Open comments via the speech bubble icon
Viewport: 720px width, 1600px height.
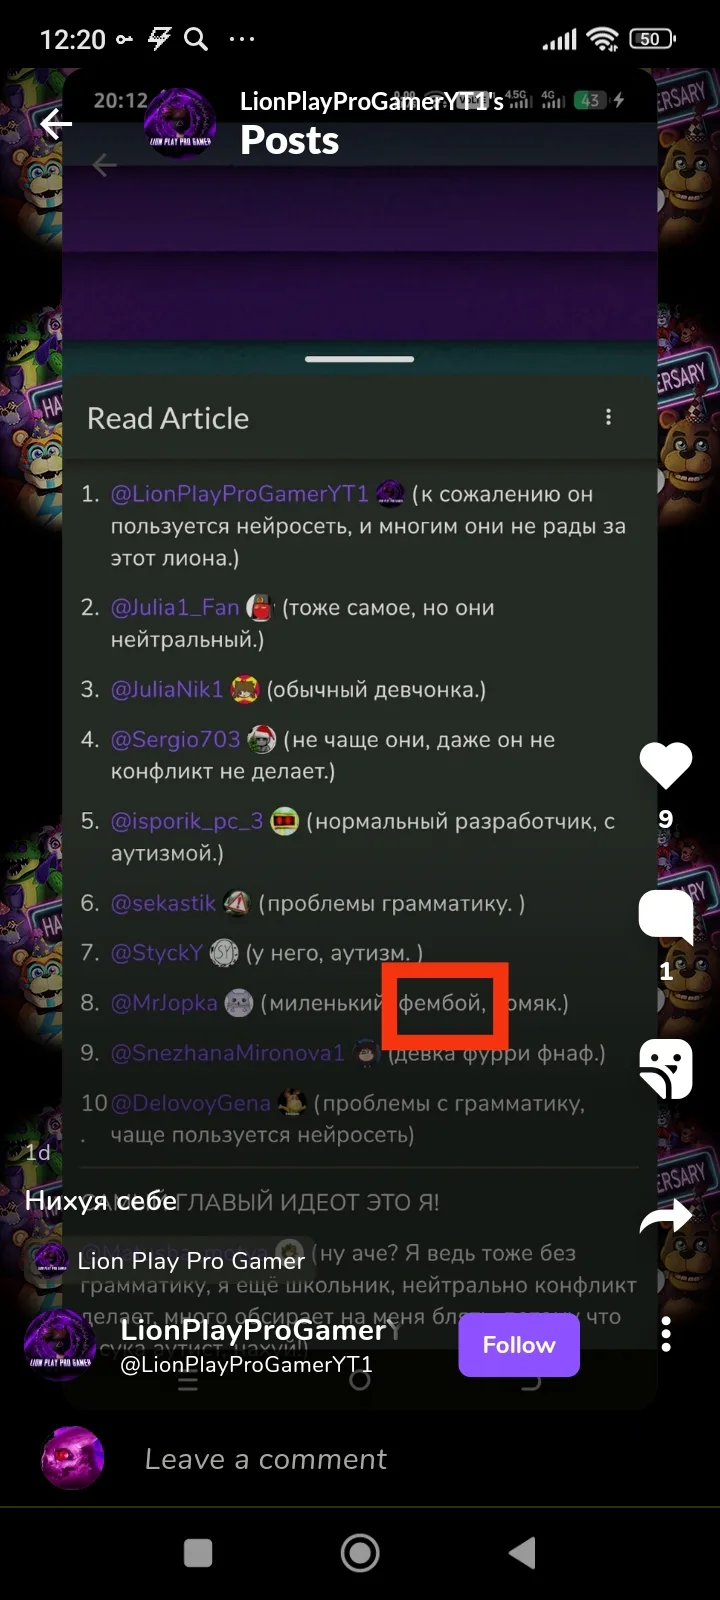pos(666,915)
